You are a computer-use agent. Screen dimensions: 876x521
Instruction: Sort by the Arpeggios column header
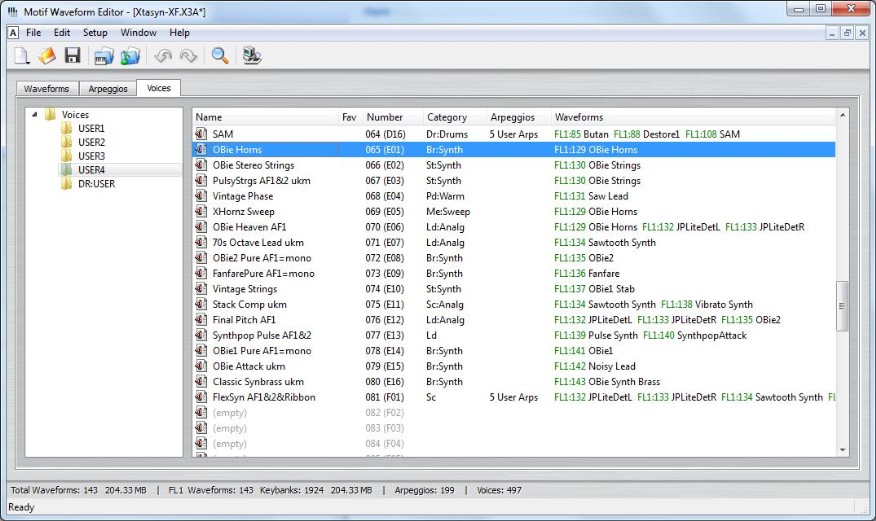518,117
